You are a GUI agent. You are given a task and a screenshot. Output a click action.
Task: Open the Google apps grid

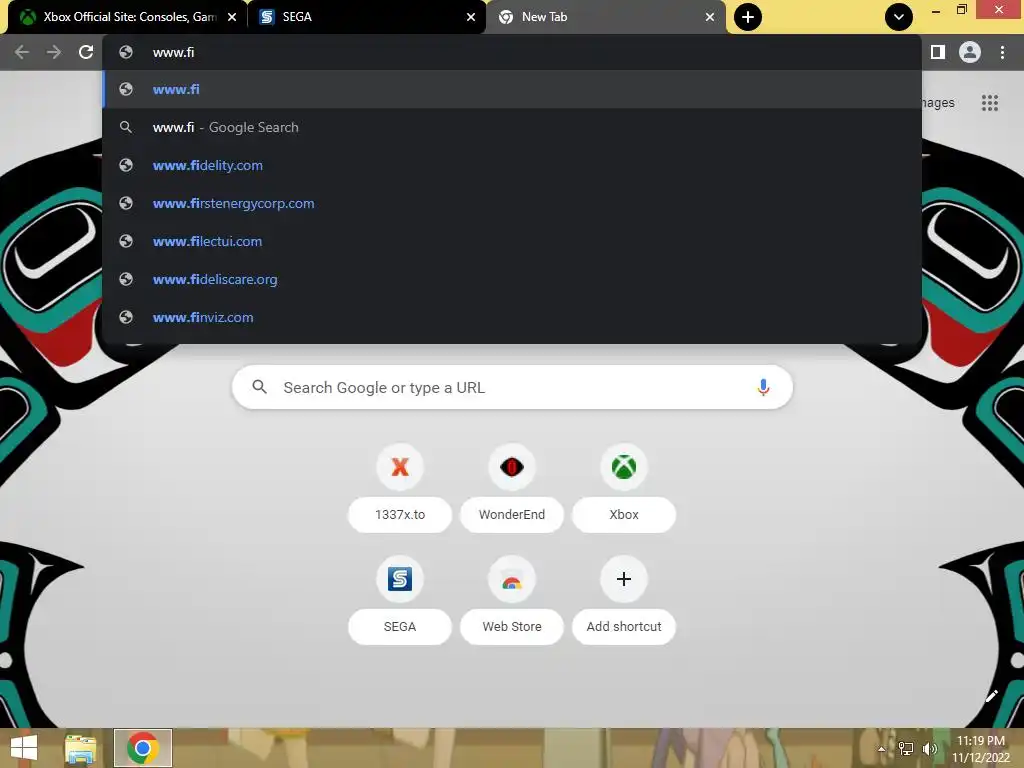[989, 103]
